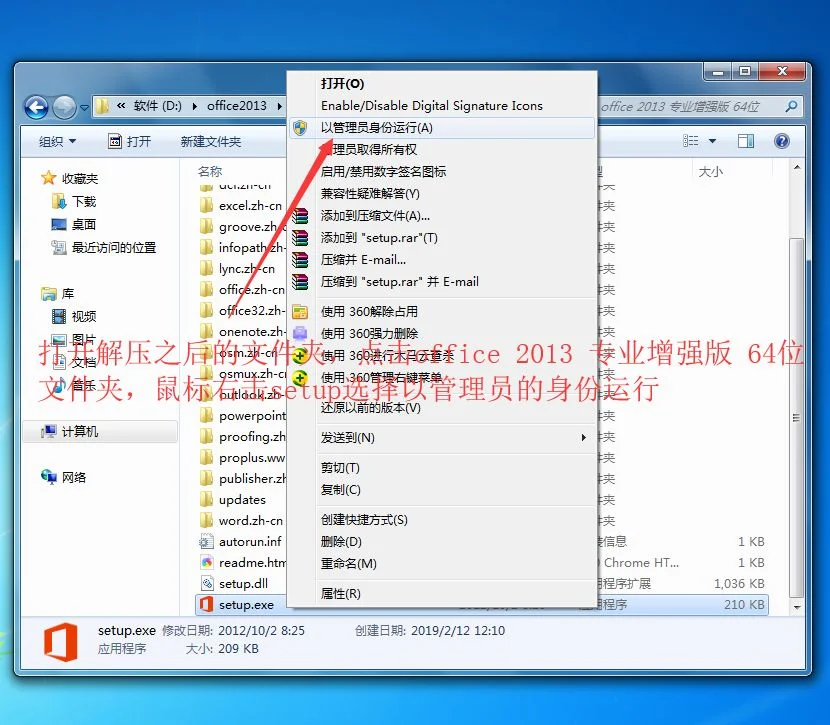Click the 打开 toolbar button
Viewport: 830px width, 725px height.
point(130,141)
